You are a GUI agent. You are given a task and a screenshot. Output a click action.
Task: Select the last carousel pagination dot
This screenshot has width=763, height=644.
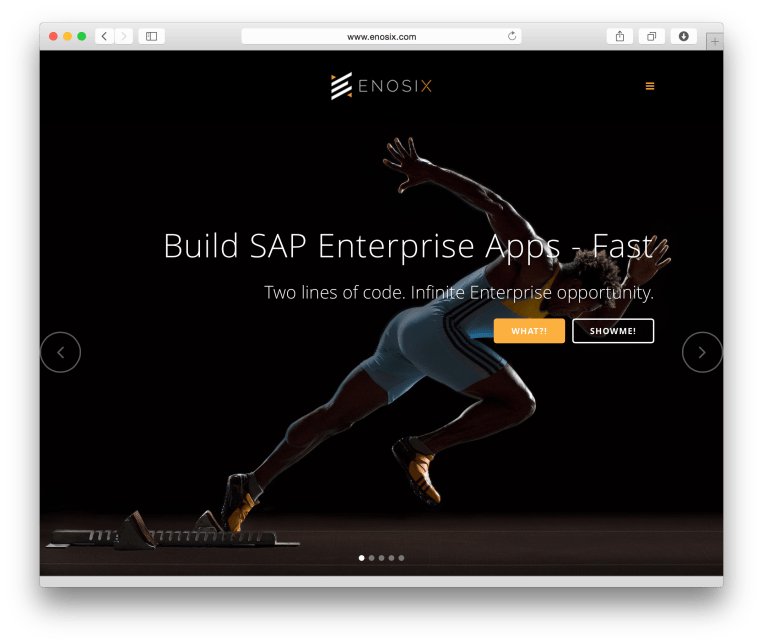click(401, 558)
